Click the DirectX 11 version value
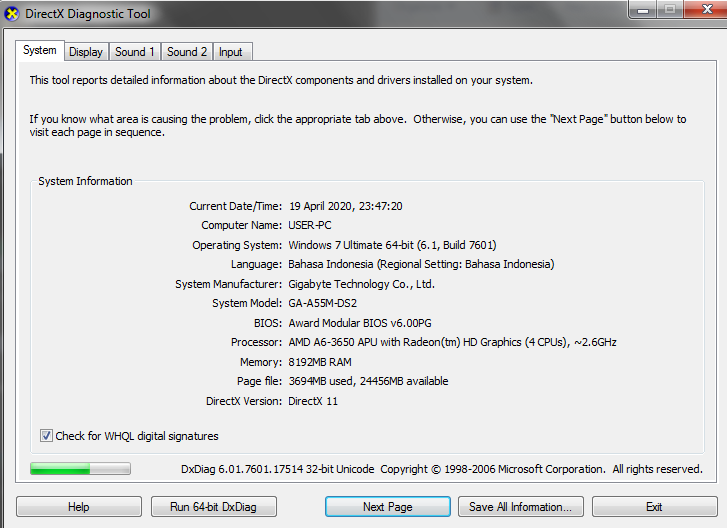 (313, 401)
